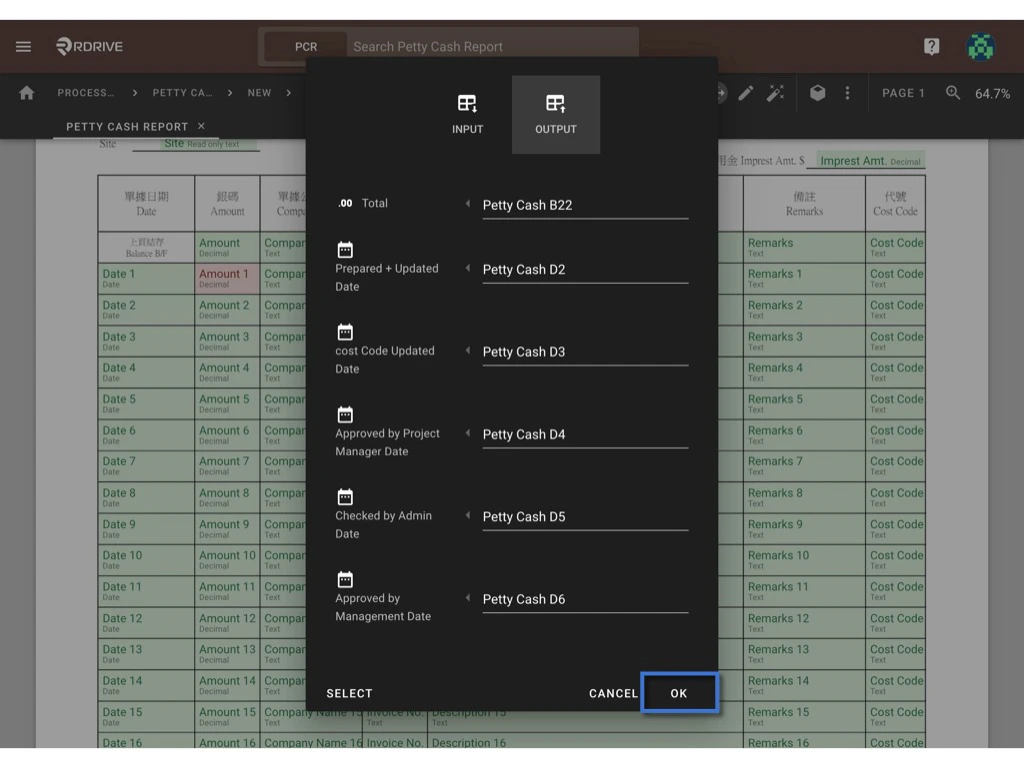Click the magic wand auto-fill icon
1024x768 pixels.
776,92
